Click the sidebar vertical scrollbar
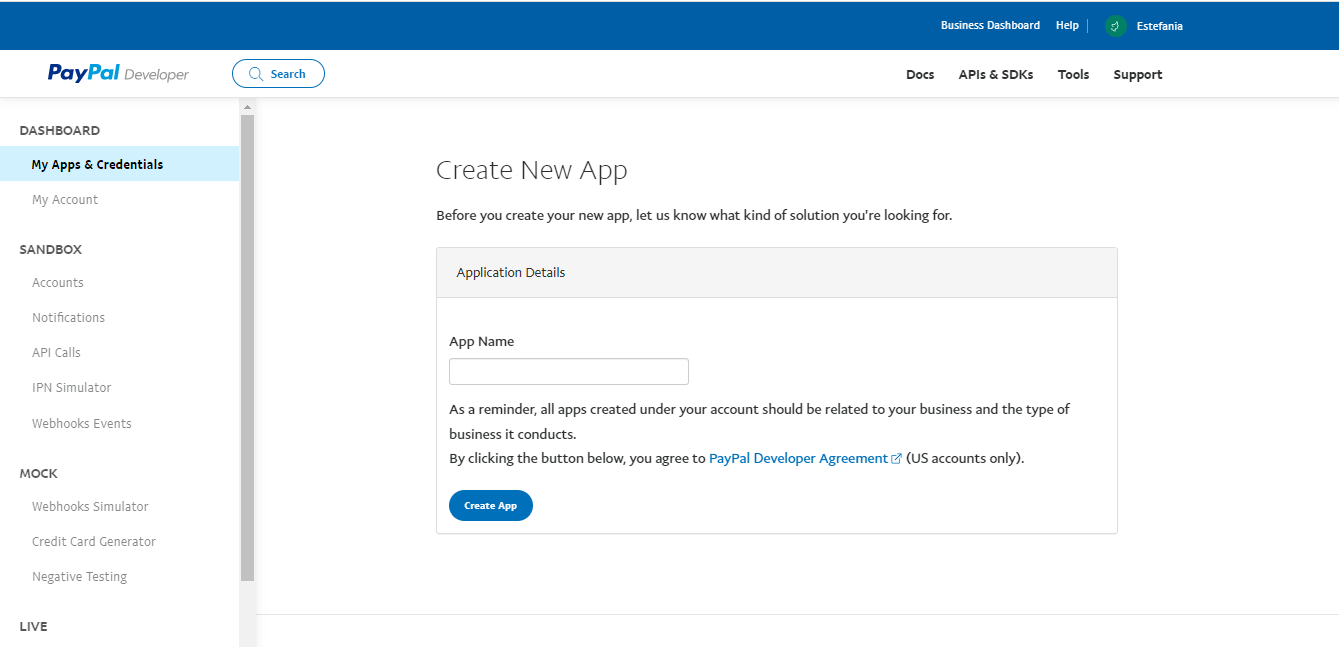Screen dimensions: 1339x647 point(247,348)
